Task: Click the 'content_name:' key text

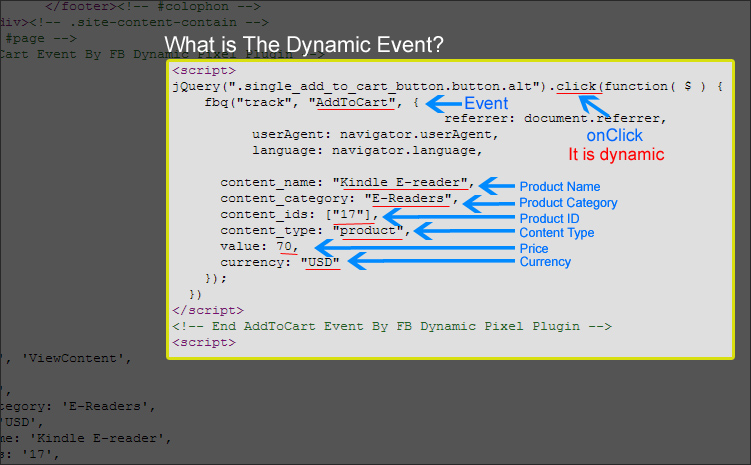Action: click(272, 182)
